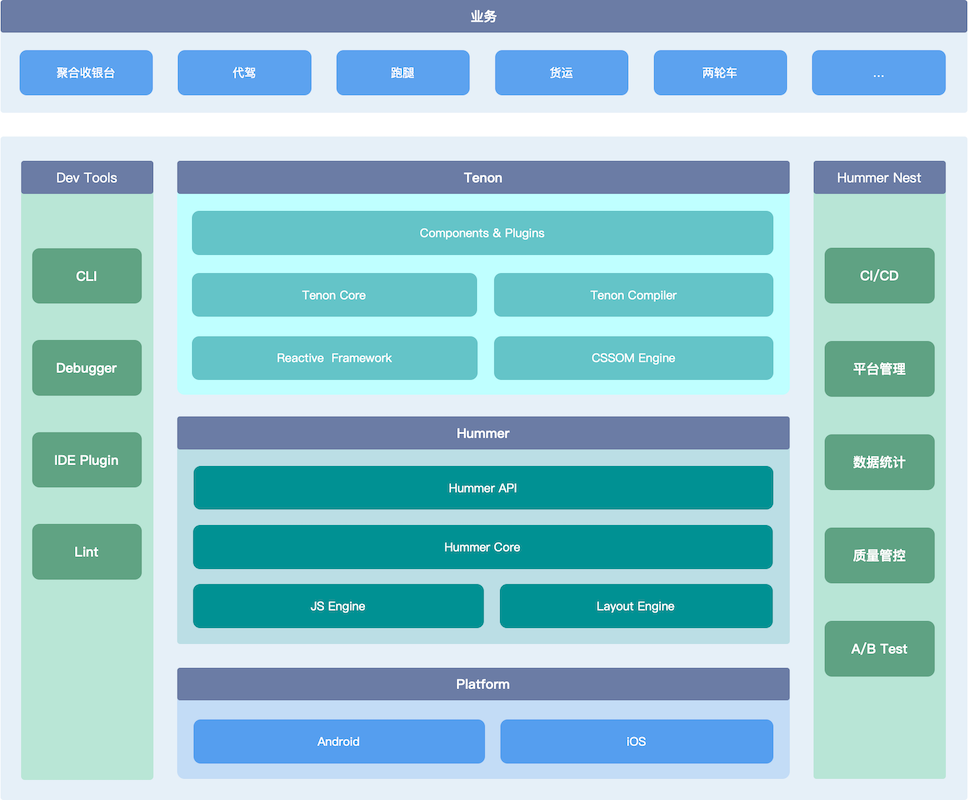
Task: Click the ellipsis block for more businesses
Action: coord(878,72)
